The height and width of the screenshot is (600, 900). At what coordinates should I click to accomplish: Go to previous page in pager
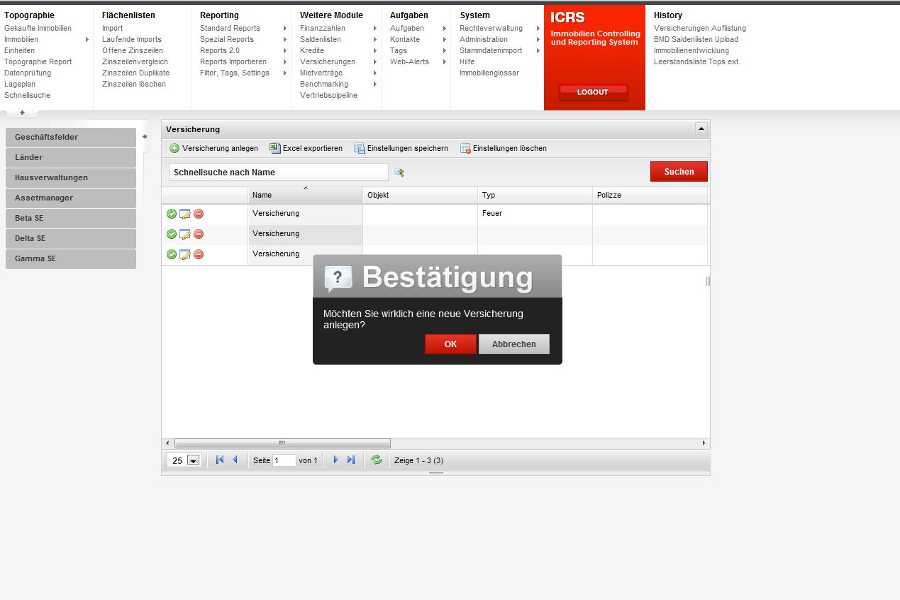tap(235, 460)
